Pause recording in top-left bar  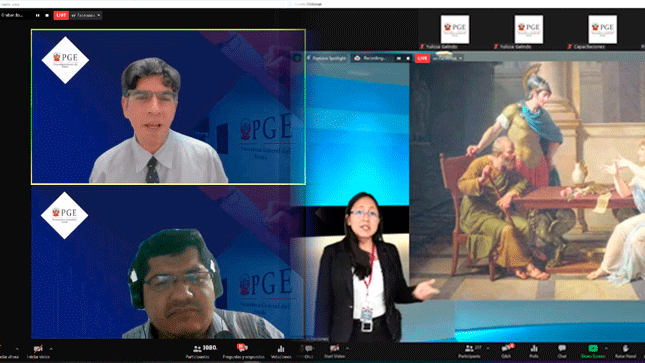pyautogui.click(x=37, y=15)
